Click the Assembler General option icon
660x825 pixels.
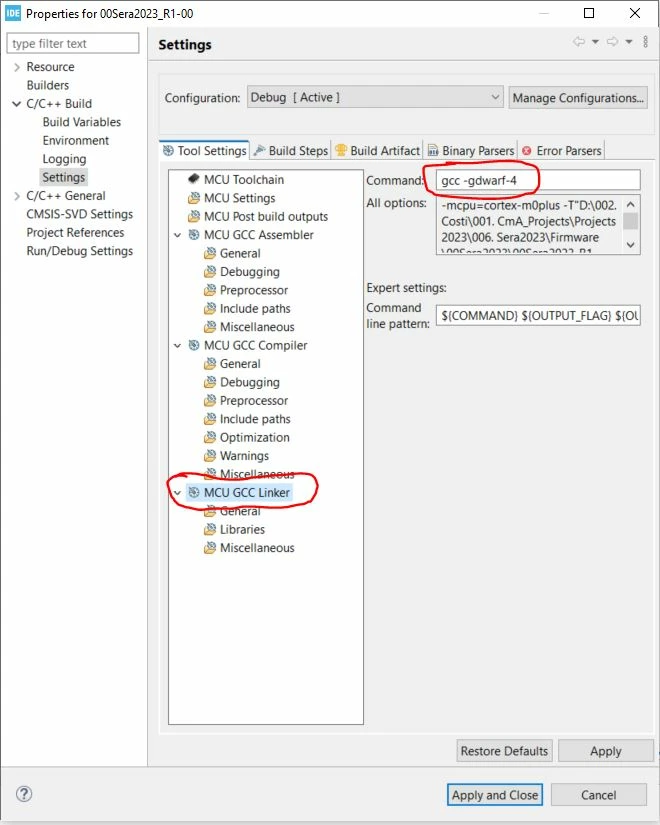coord(209,253)
